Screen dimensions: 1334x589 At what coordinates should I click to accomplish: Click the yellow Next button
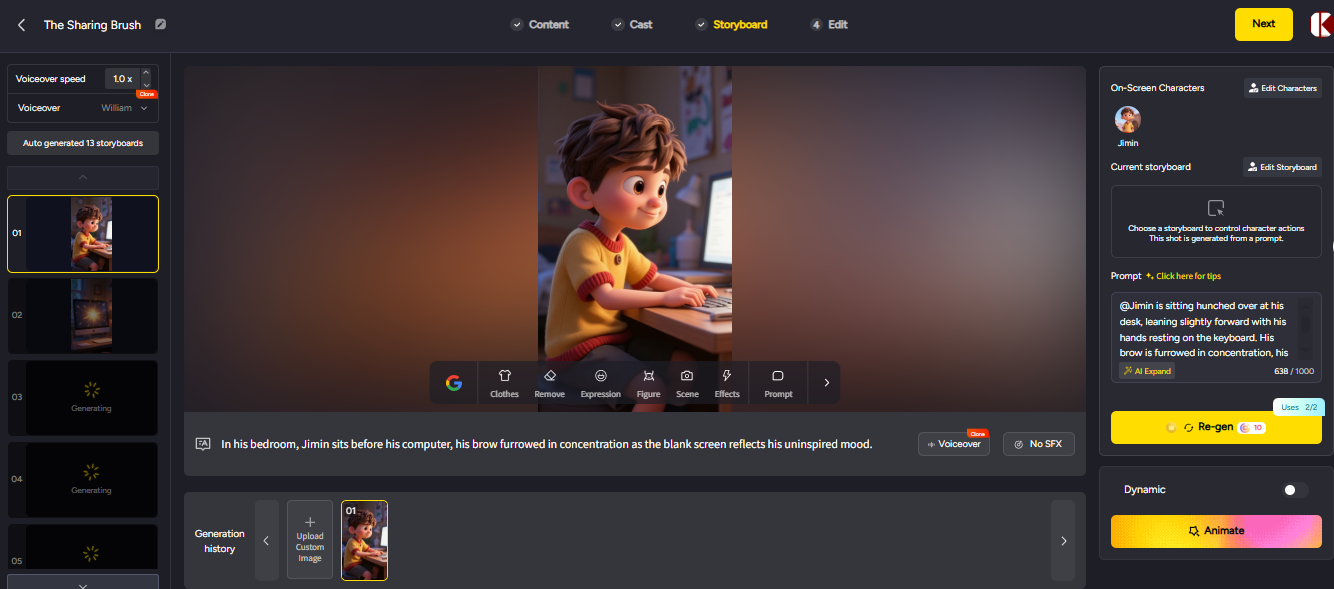tap(1264, 24)
